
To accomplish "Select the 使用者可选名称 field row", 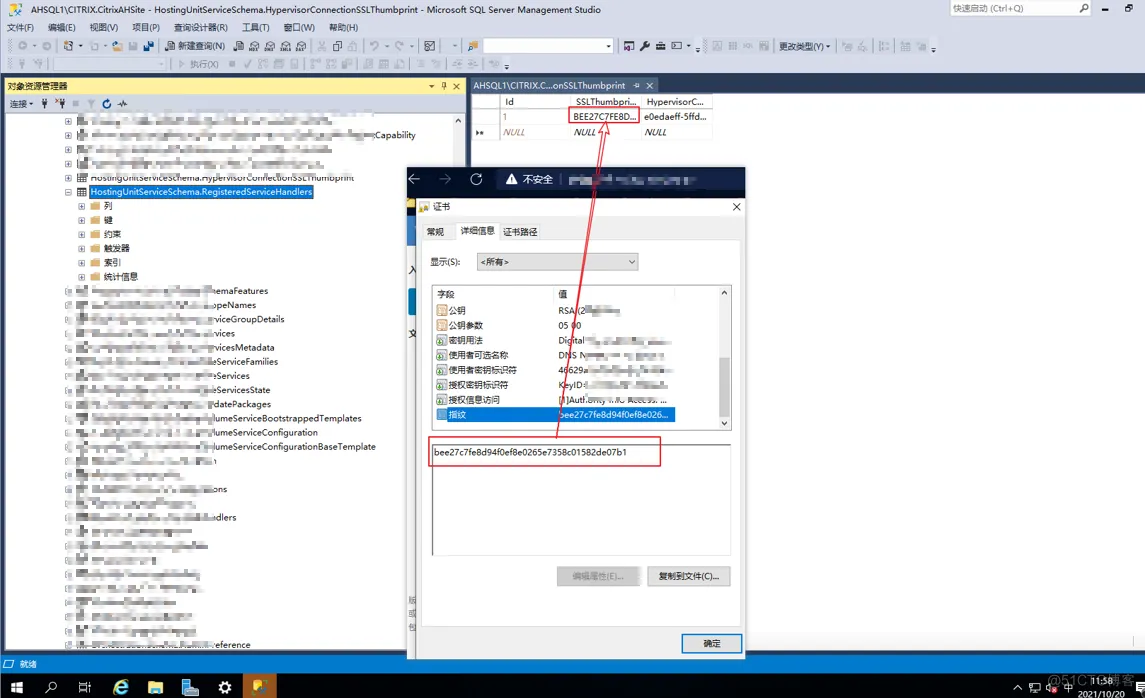I will coord(555,356).
